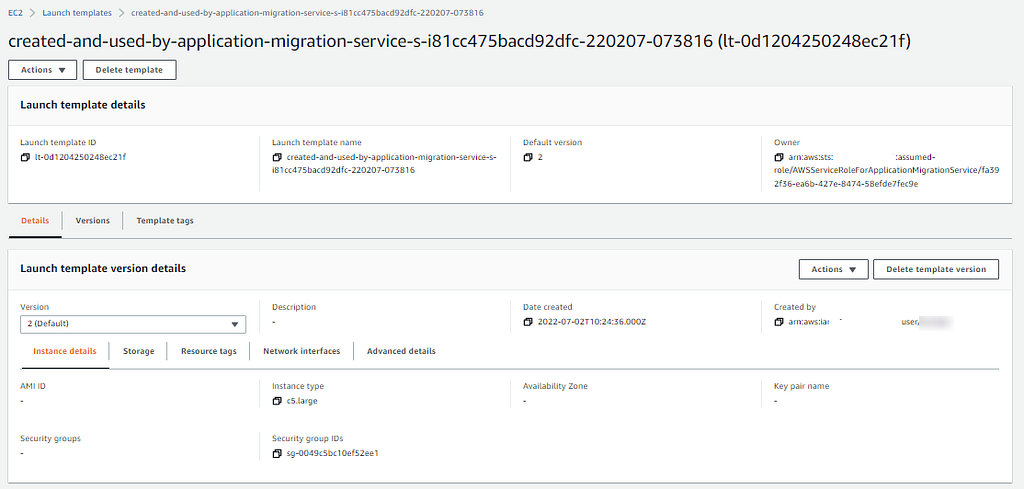Click the lt-0d120425024 8ec21f template ID value
This screenshot has height=489, width=1024.
click(x=80, y=157)
